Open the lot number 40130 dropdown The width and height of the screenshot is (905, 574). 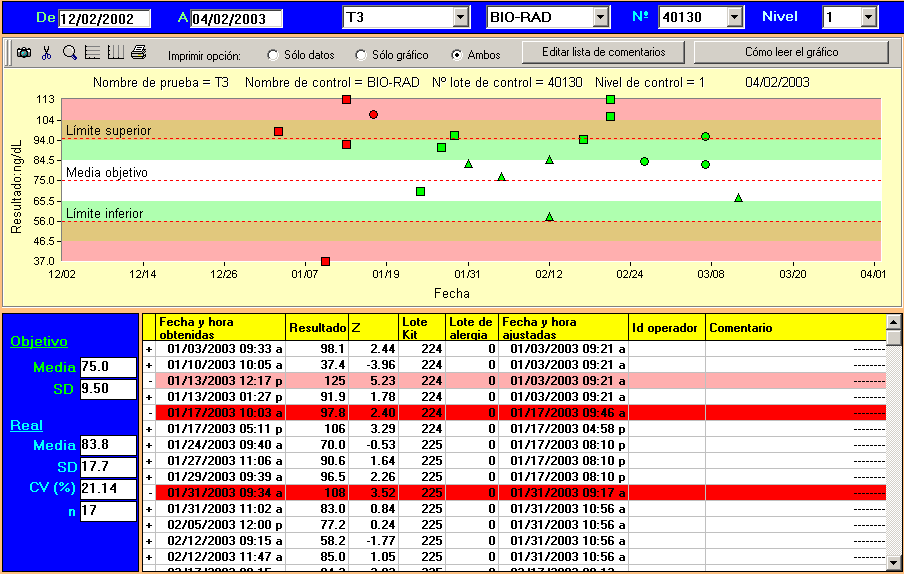pyautogui.click(x=736, y=17)
